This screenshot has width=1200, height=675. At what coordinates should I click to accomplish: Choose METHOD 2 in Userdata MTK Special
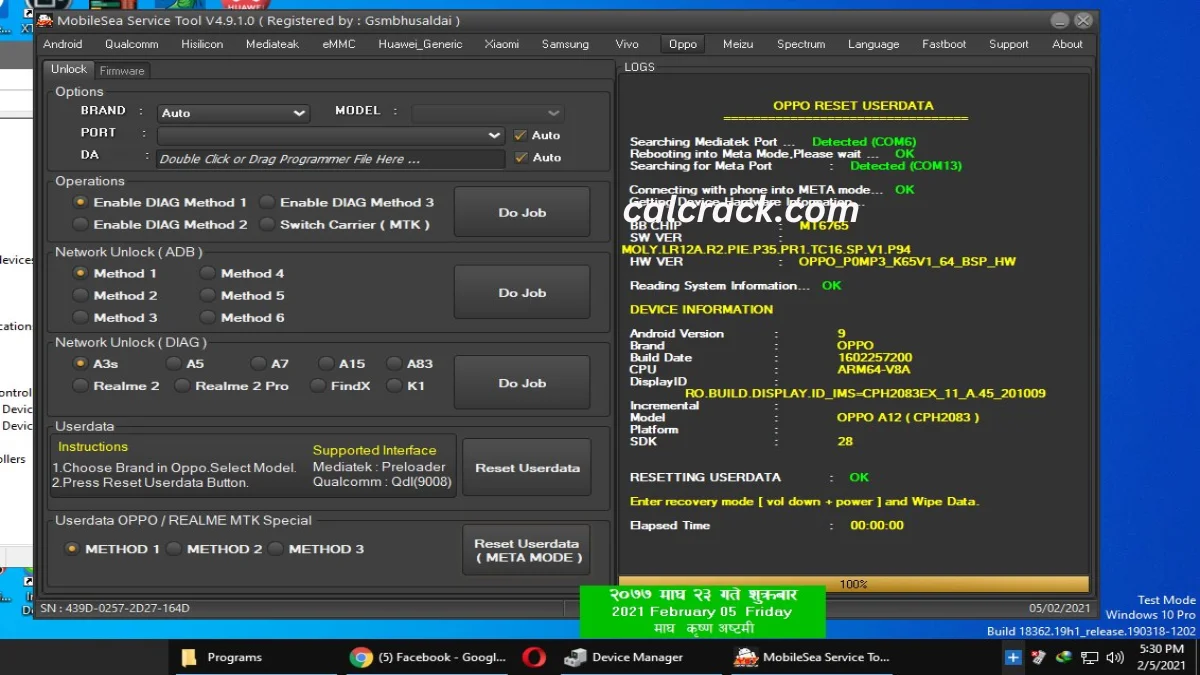pos(215,549)
